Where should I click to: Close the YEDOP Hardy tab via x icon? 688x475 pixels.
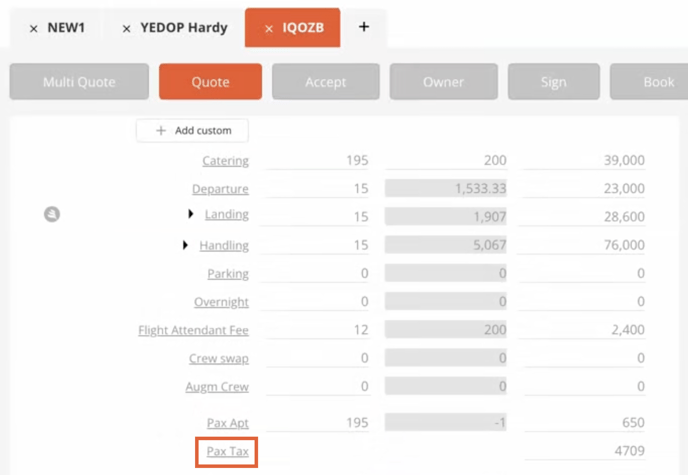(x=126, y=29)
